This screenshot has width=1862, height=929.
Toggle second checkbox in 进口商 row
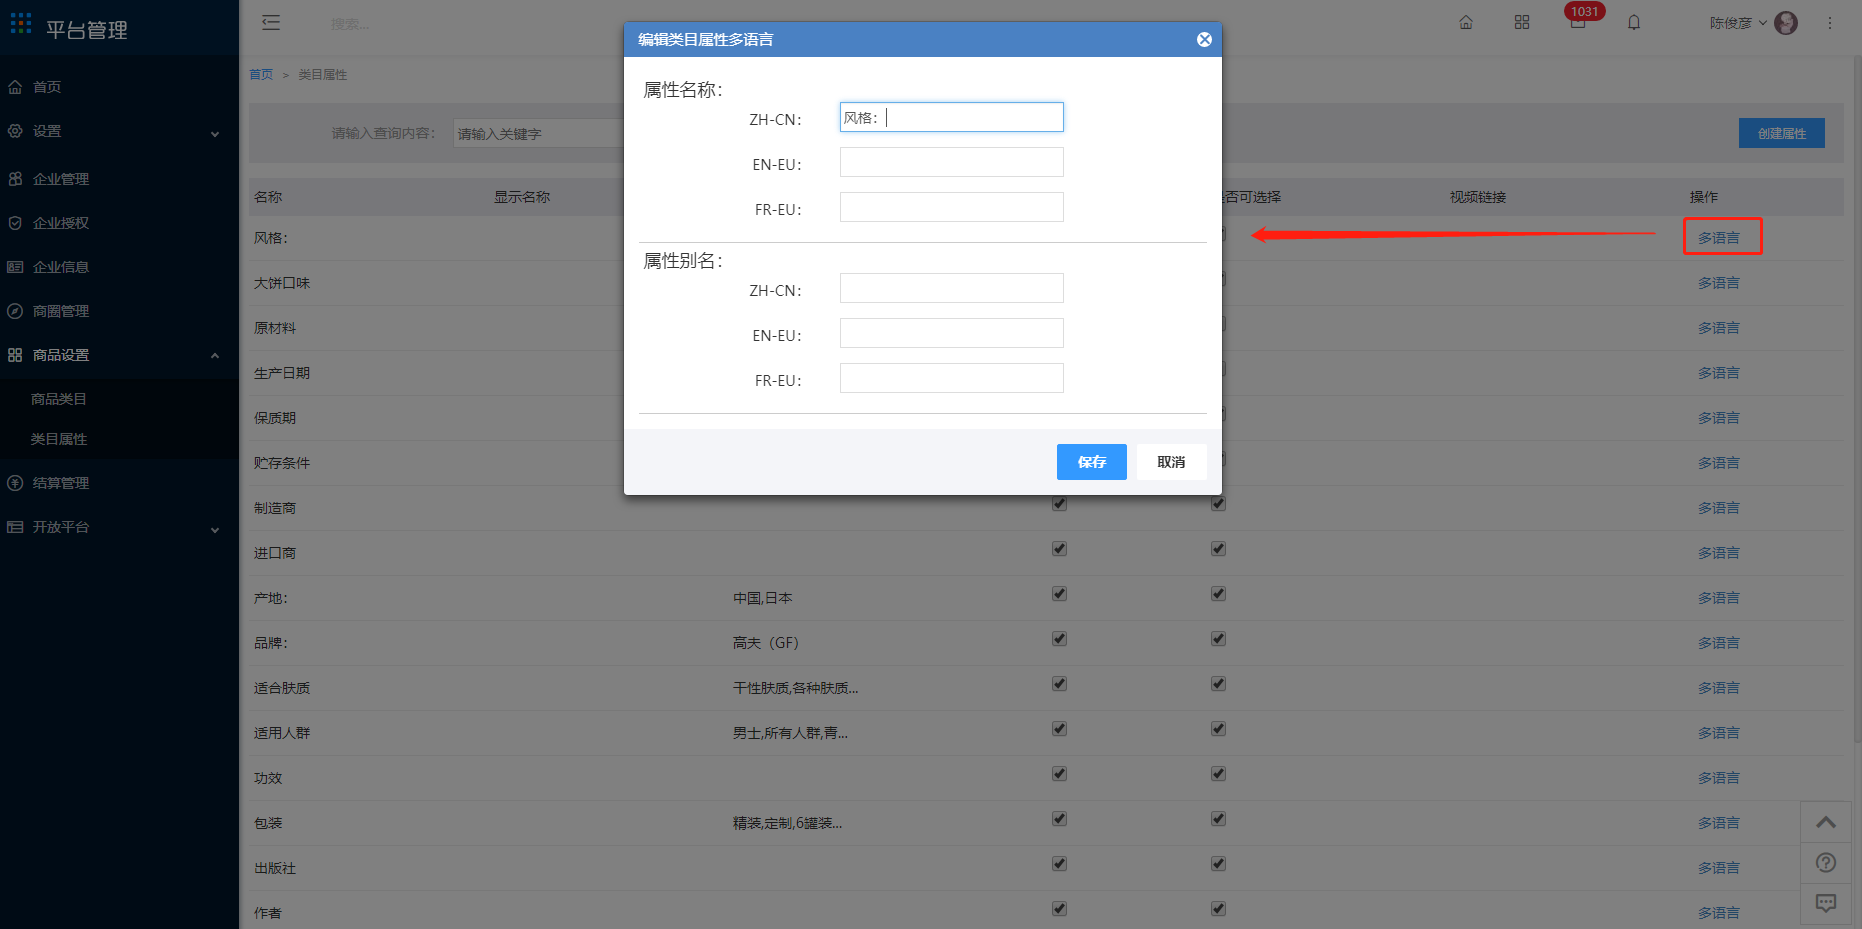point(1218,549)
